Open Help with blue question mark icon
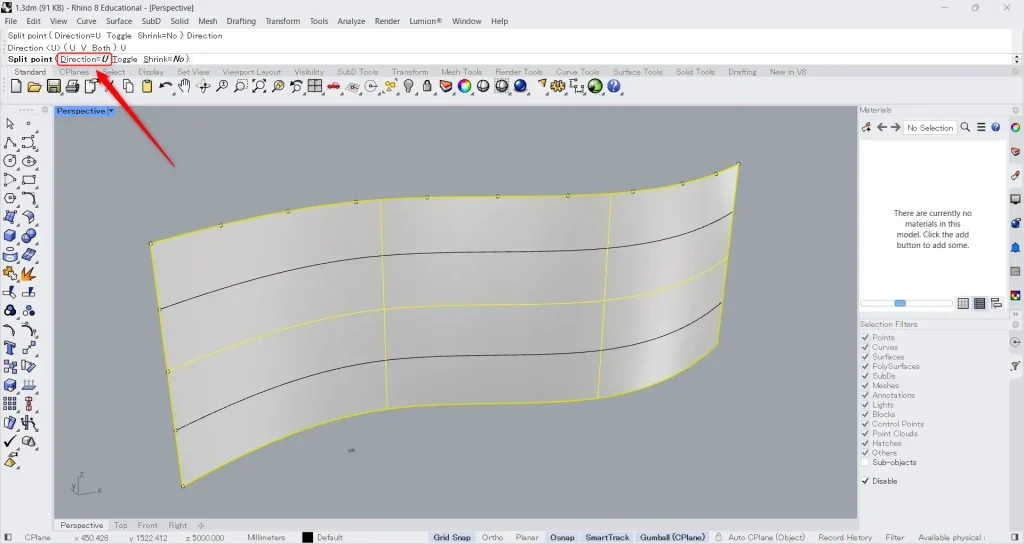1024x544 pixels. point(614,86)
